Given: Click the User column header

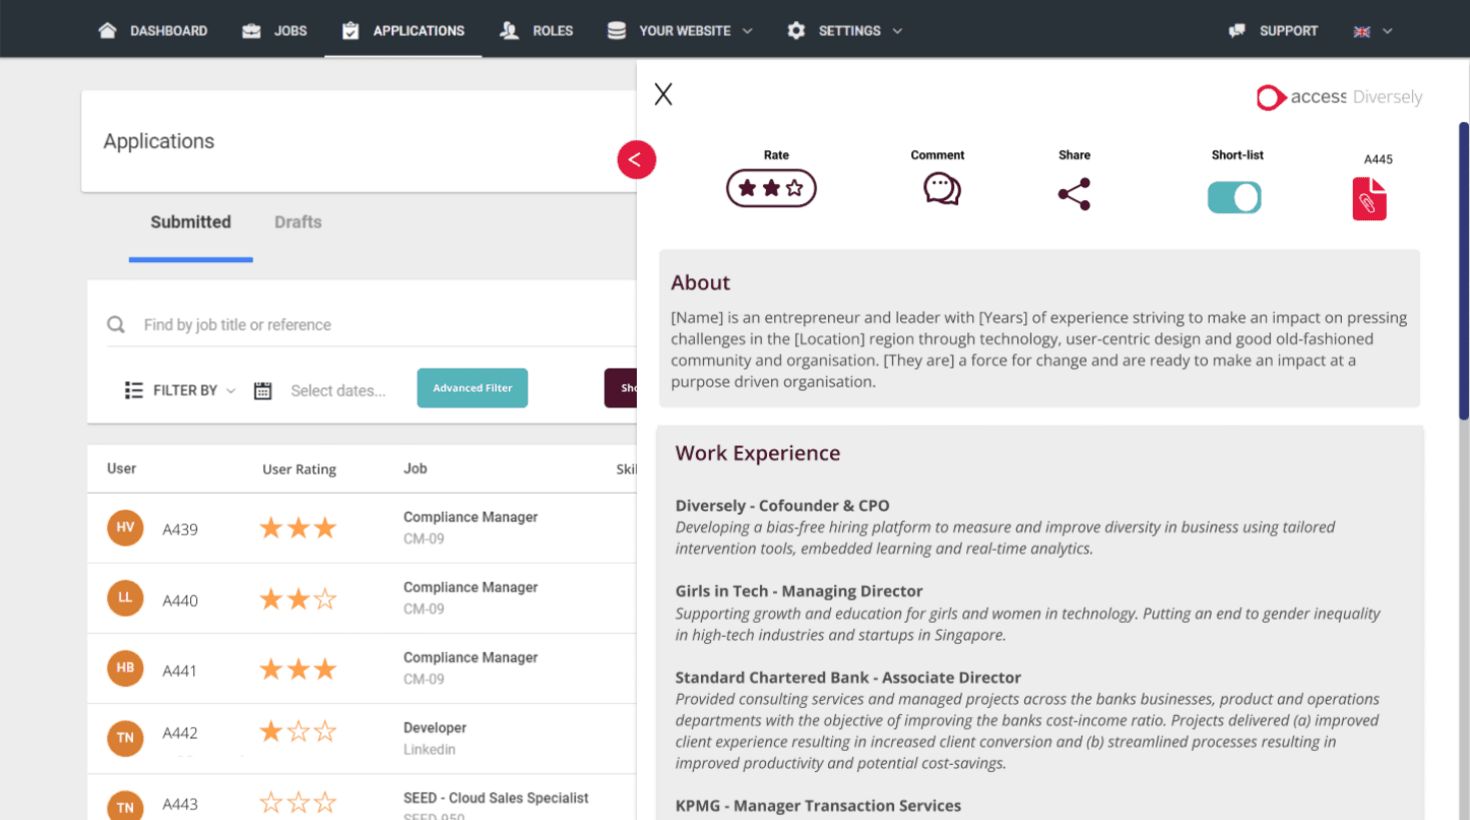Looking at the screenshot, I should pyautogui.click(x=121, y=468).
